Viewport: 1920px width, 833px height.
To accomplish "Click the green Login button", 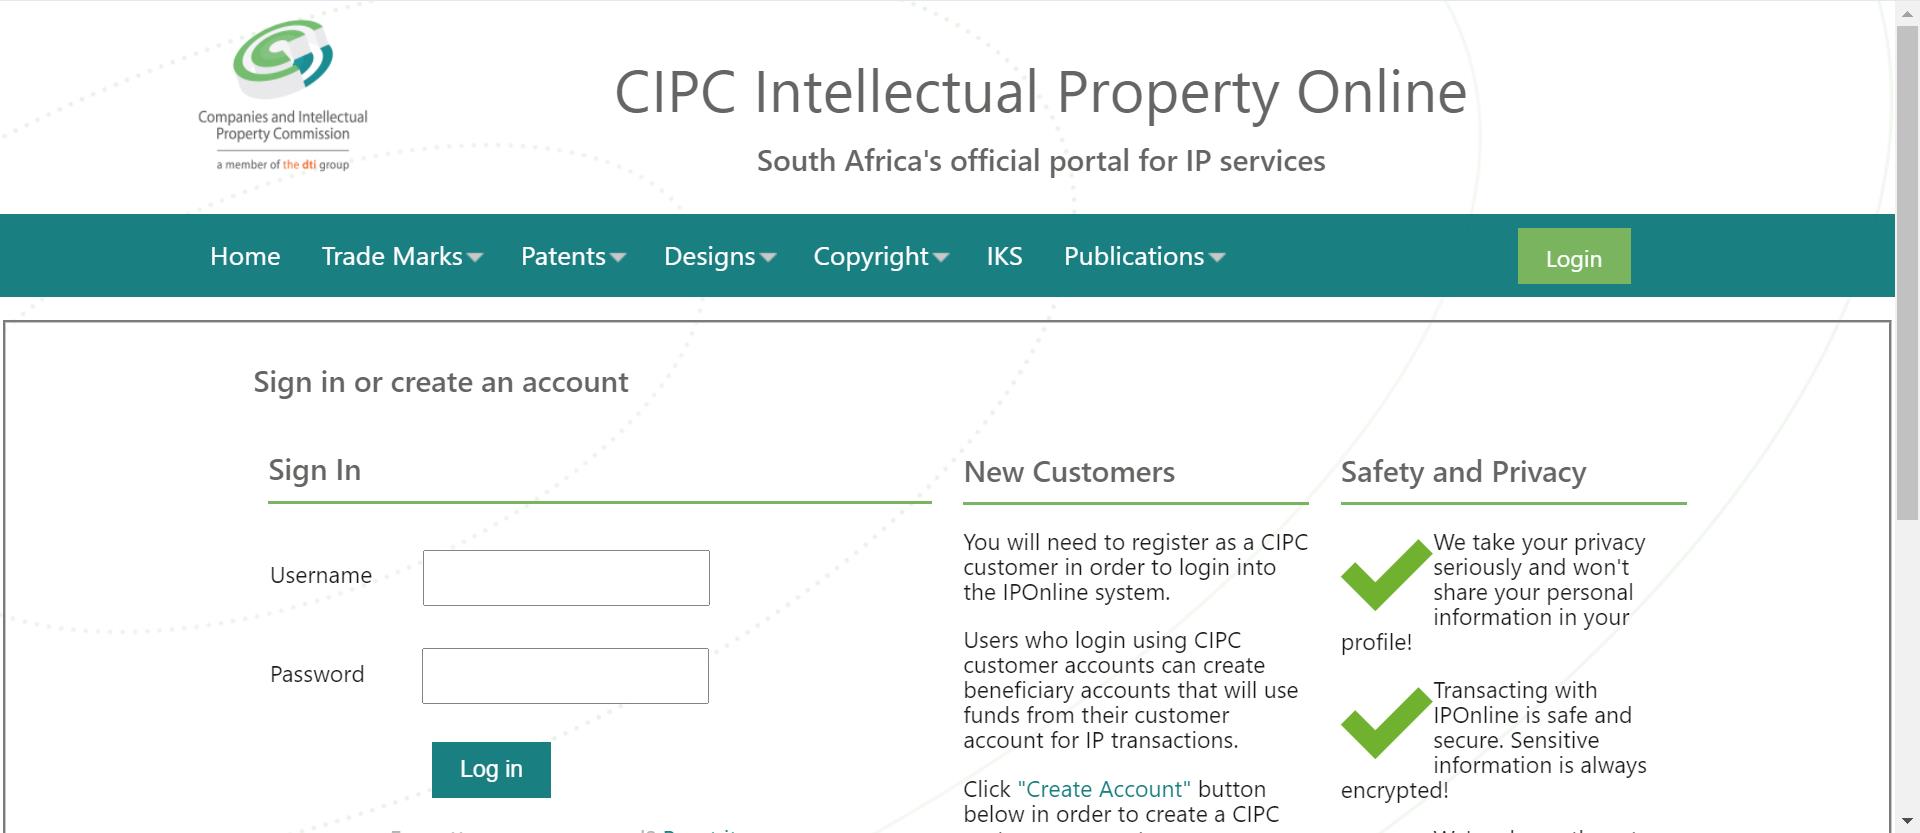I will coord(1574,257).
